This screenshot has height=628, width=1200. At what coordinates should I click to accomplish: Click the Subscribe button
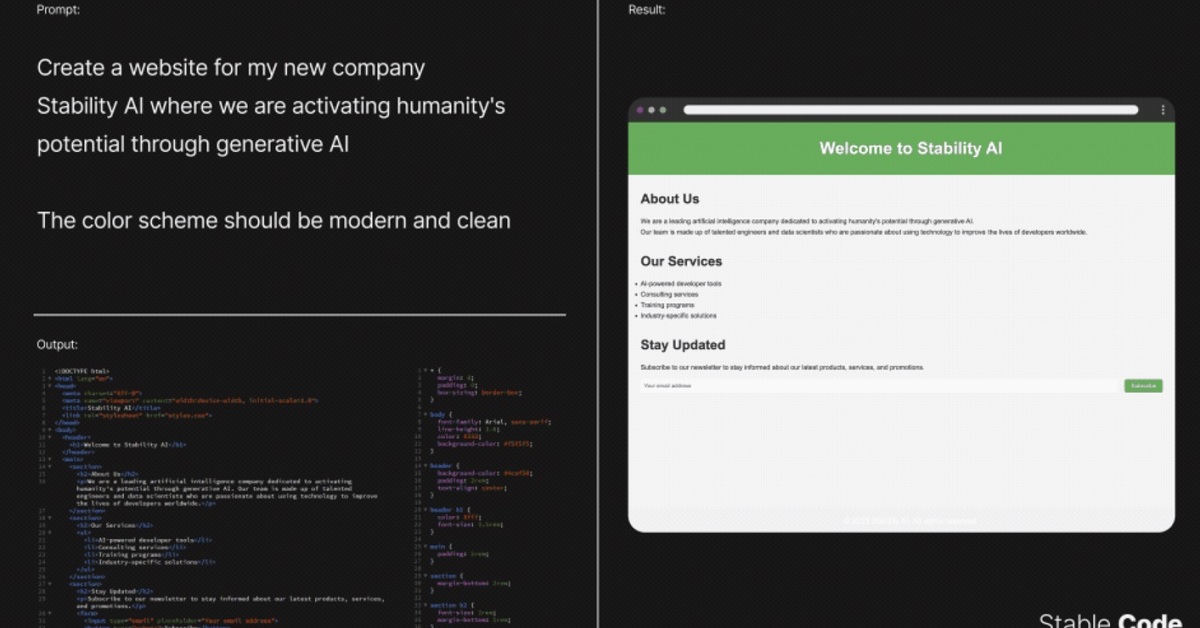[x=1142, y=385]
